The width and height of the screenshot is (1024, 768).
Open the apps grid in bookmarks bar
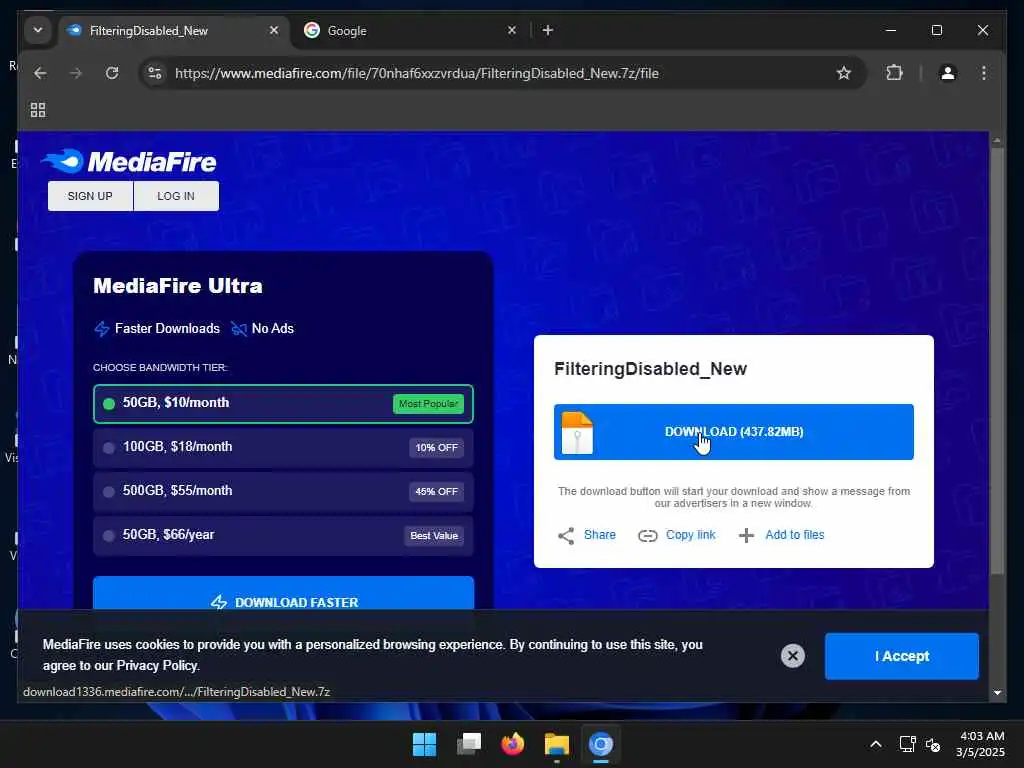(38, 110)
